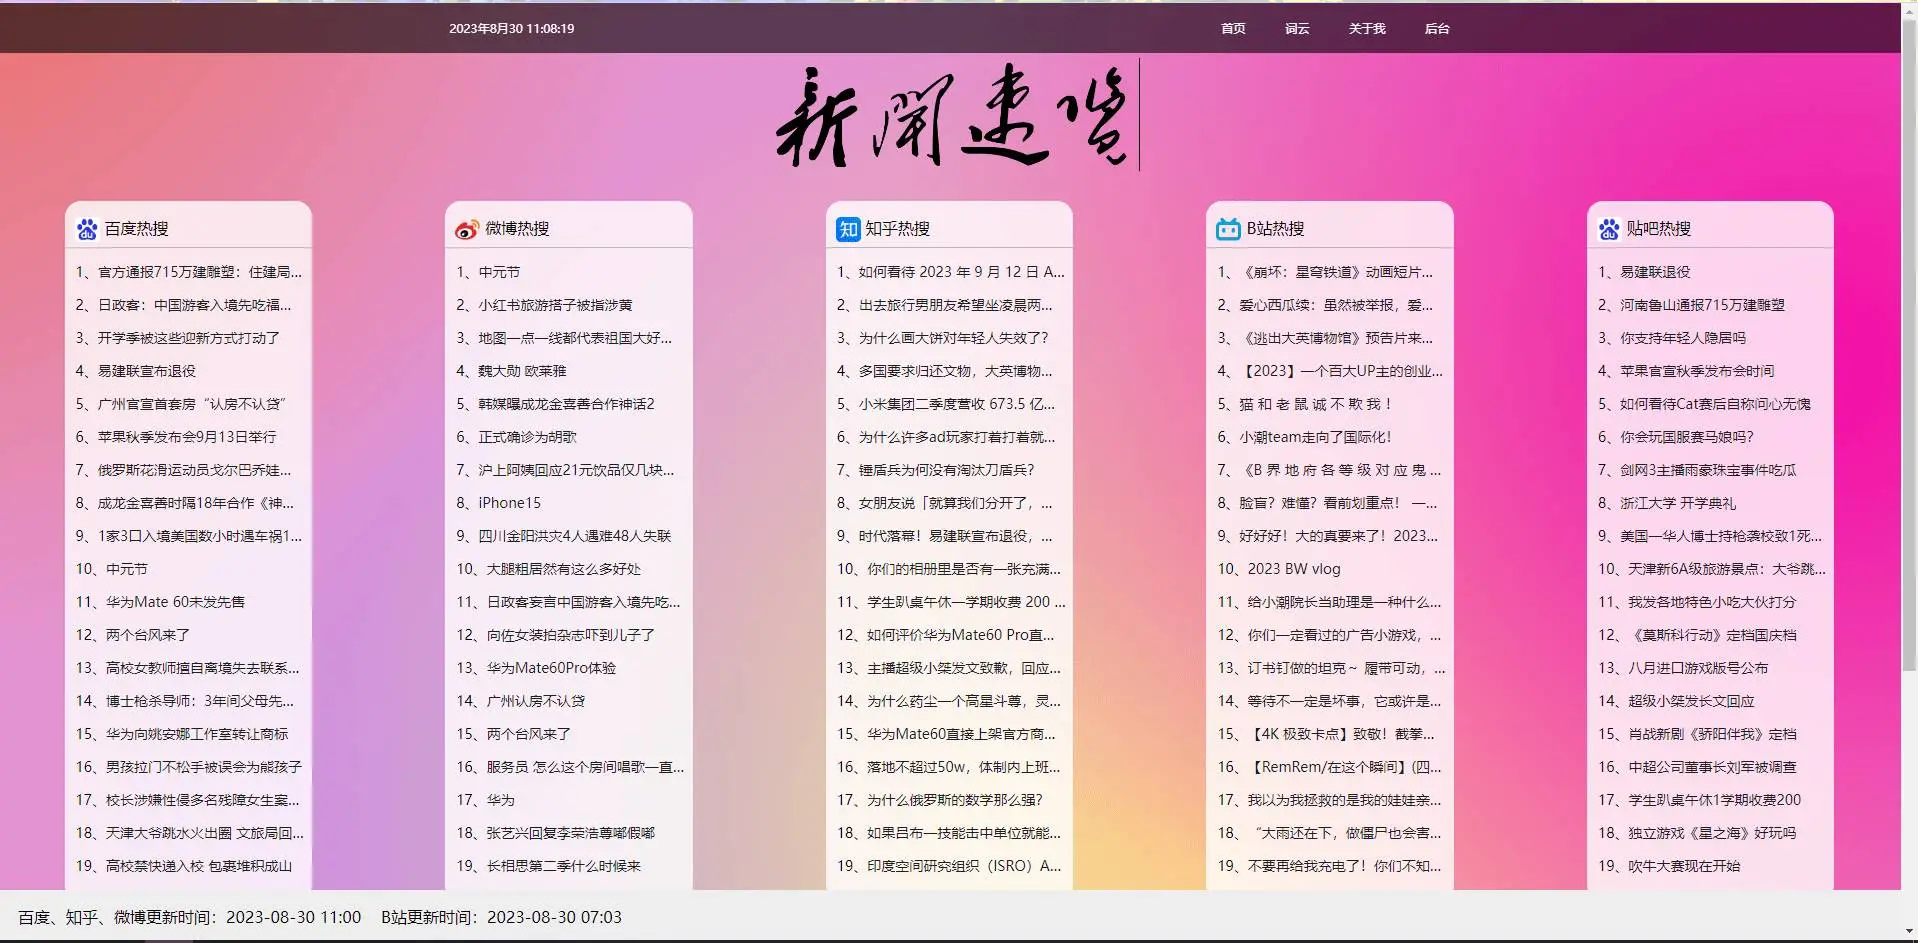Open Zhihu item 小米集团二季度营收 673.5 亿
Image resolution: width=1918 pixels, height=943 pixels.
pyautogui.click(x=946, y=404)
